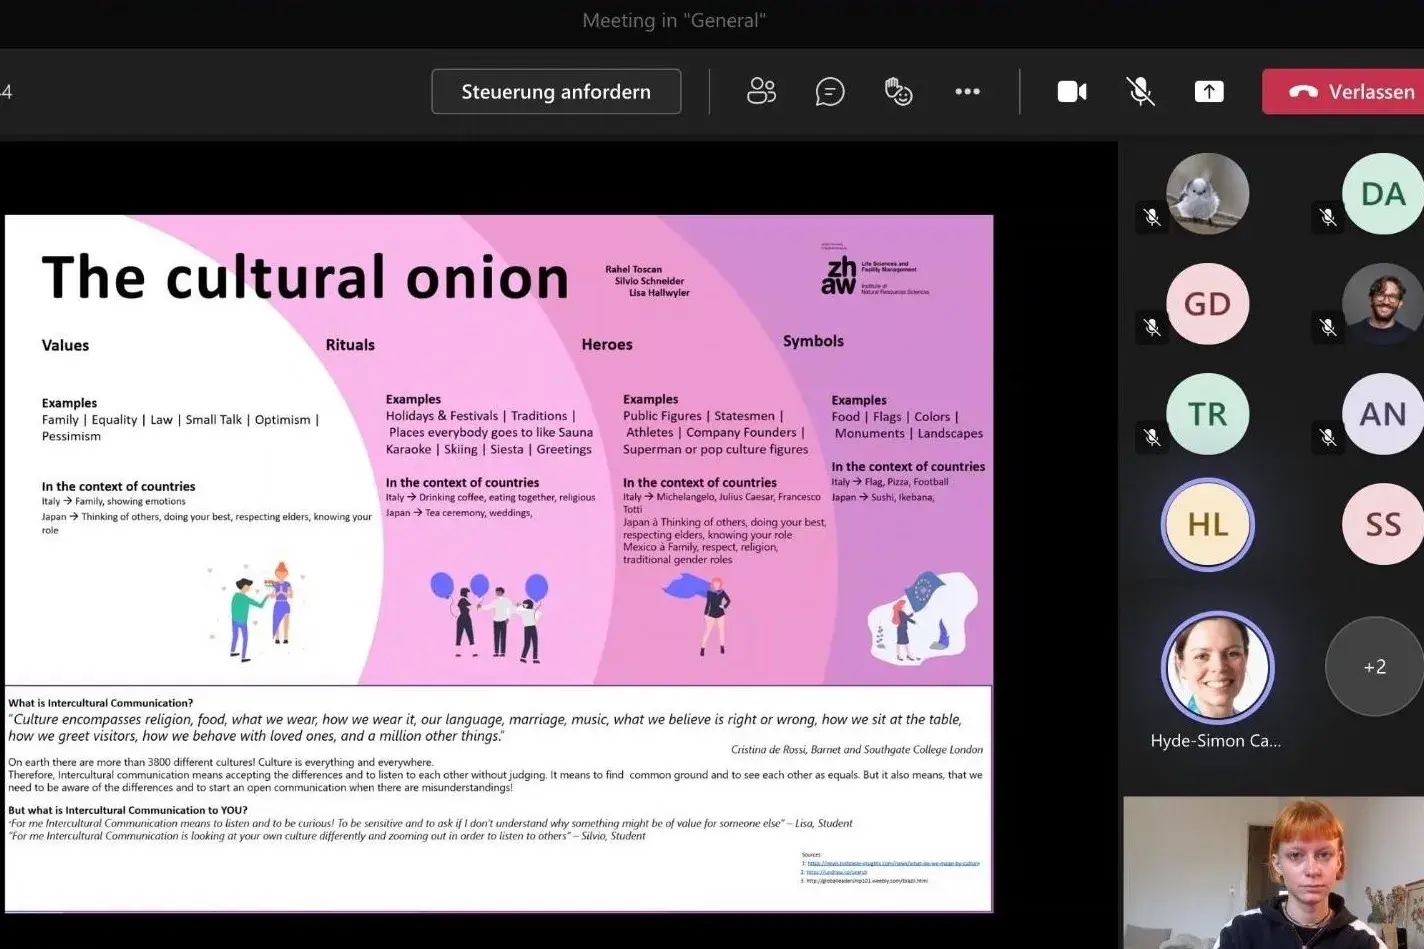This screenshot has height=949, width=1424.
Task: Open the meeting chat
Action: [x=830, y=92]
